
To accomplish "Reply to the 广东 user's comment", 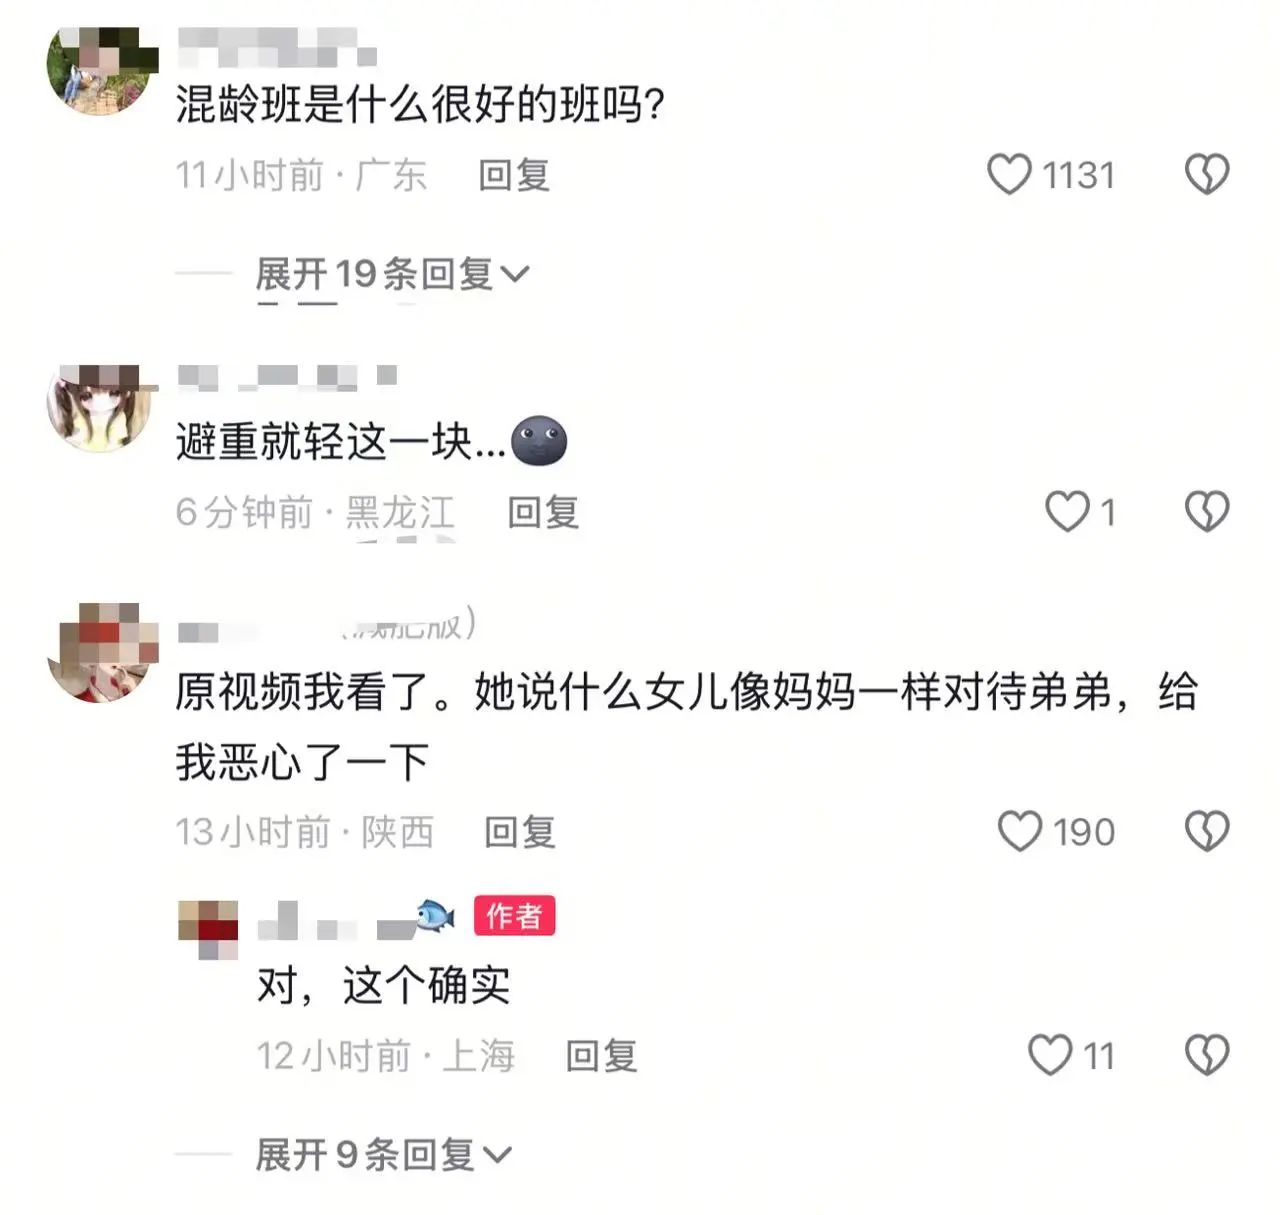I will pyautogui.click(x=514, y=175).
